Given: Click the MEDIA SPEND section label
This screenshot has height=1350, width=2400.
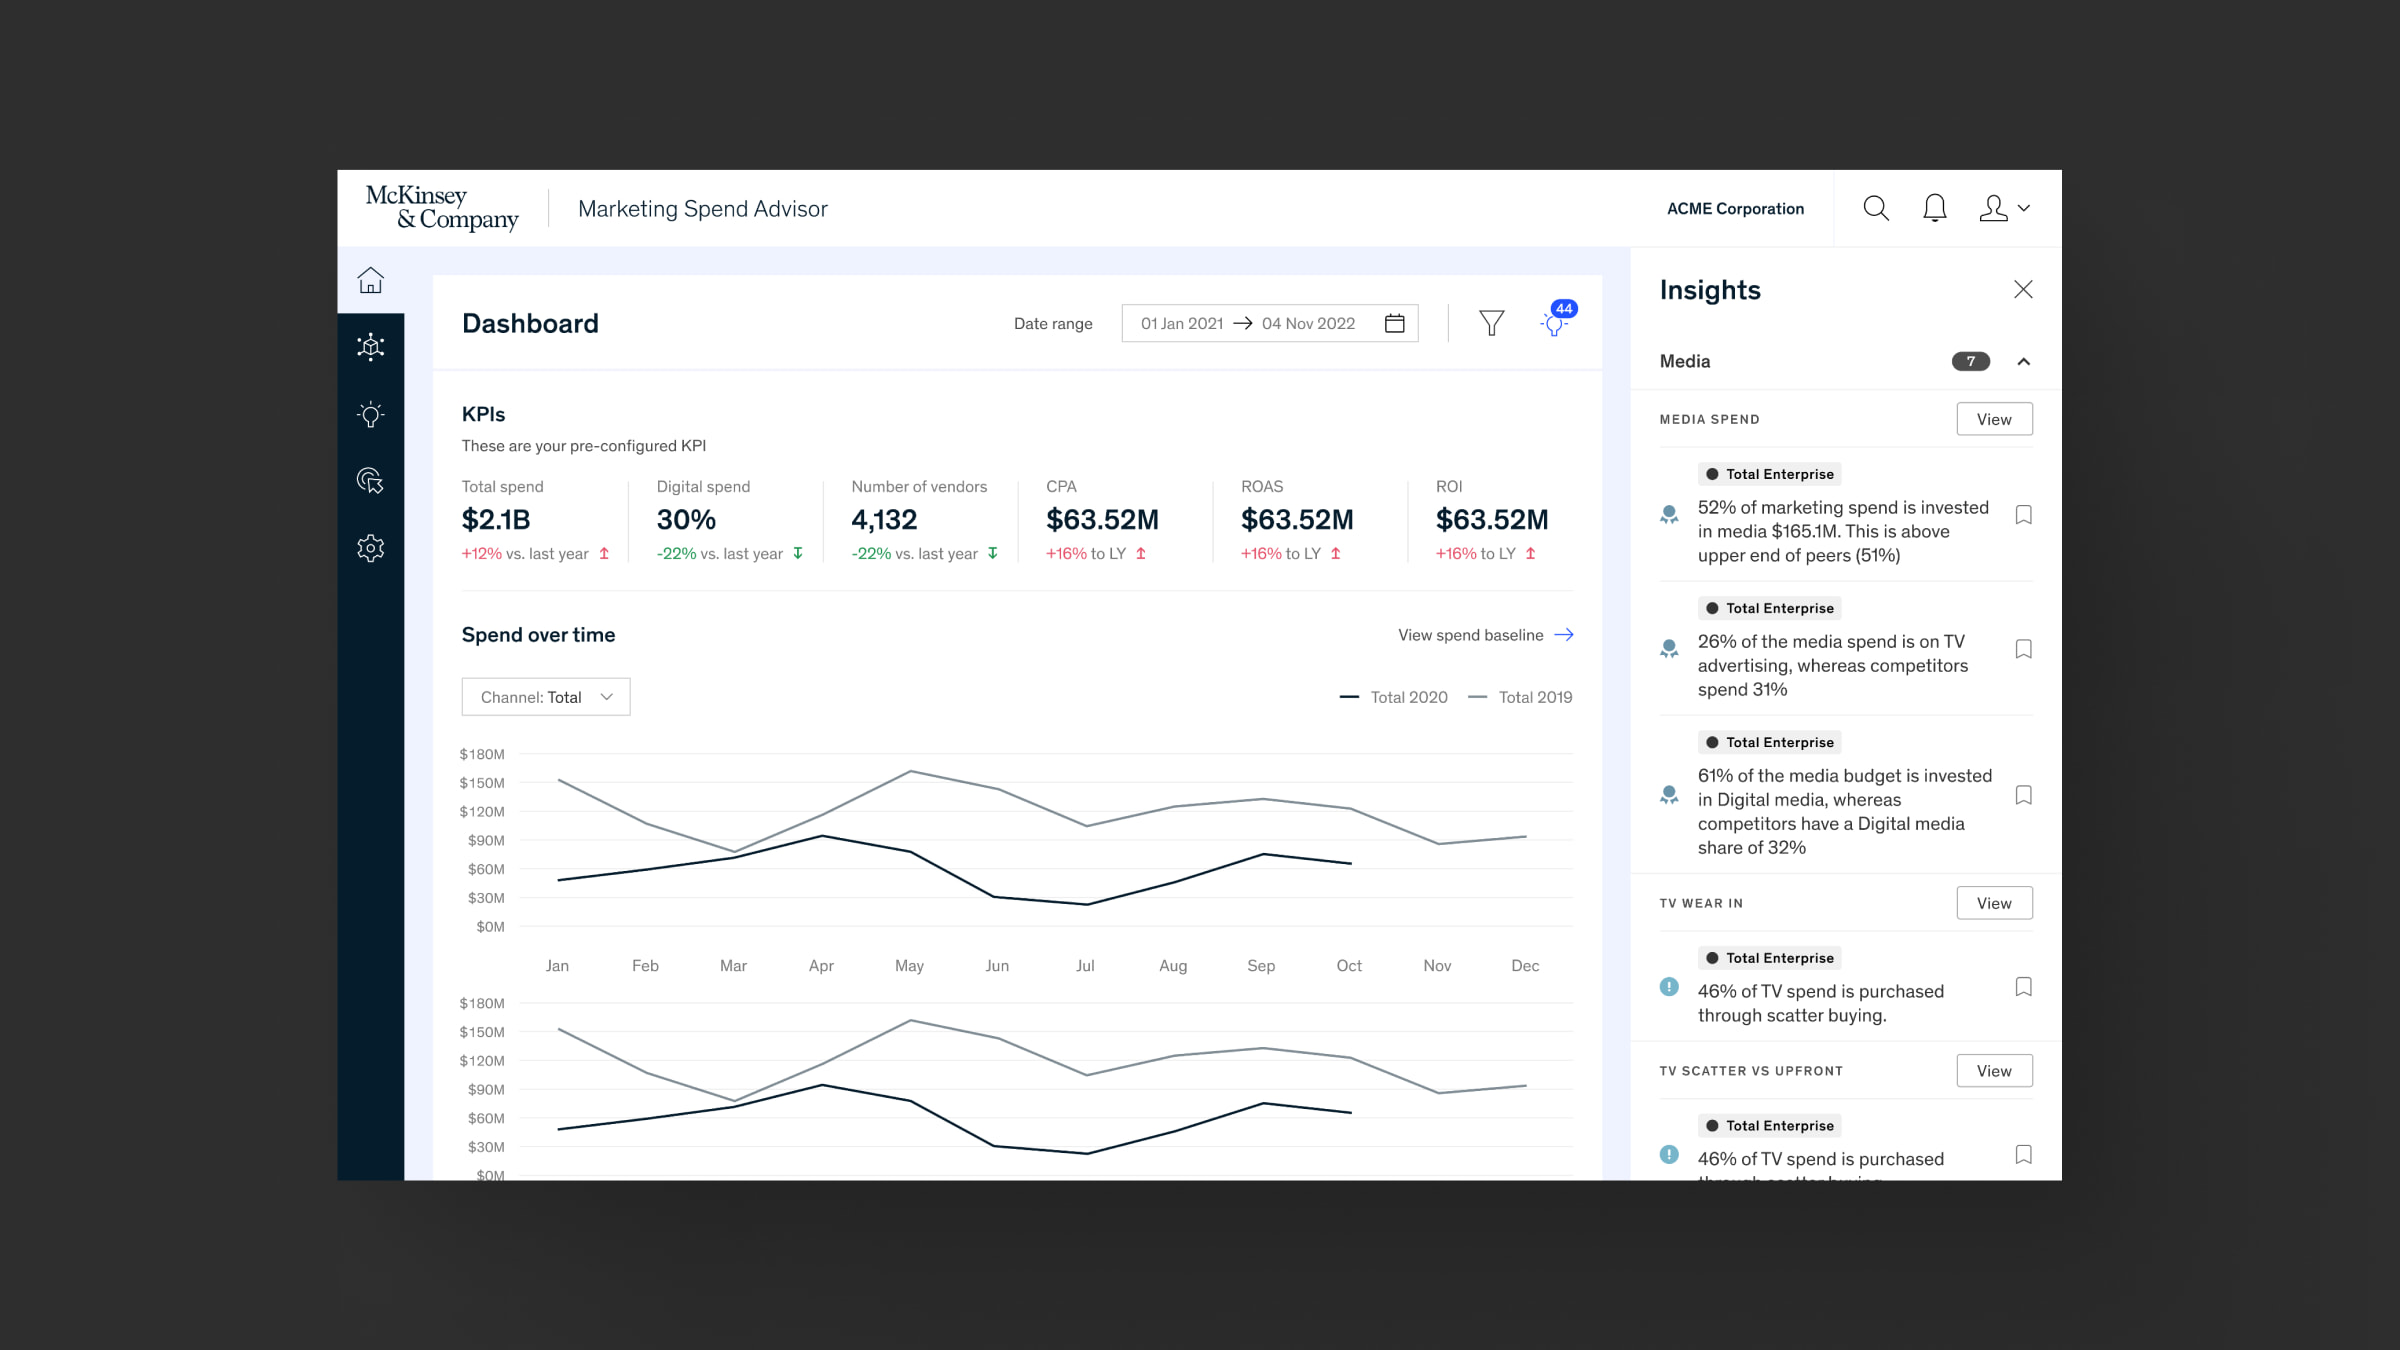Looking at the screenshot, I should [1710, 419].
